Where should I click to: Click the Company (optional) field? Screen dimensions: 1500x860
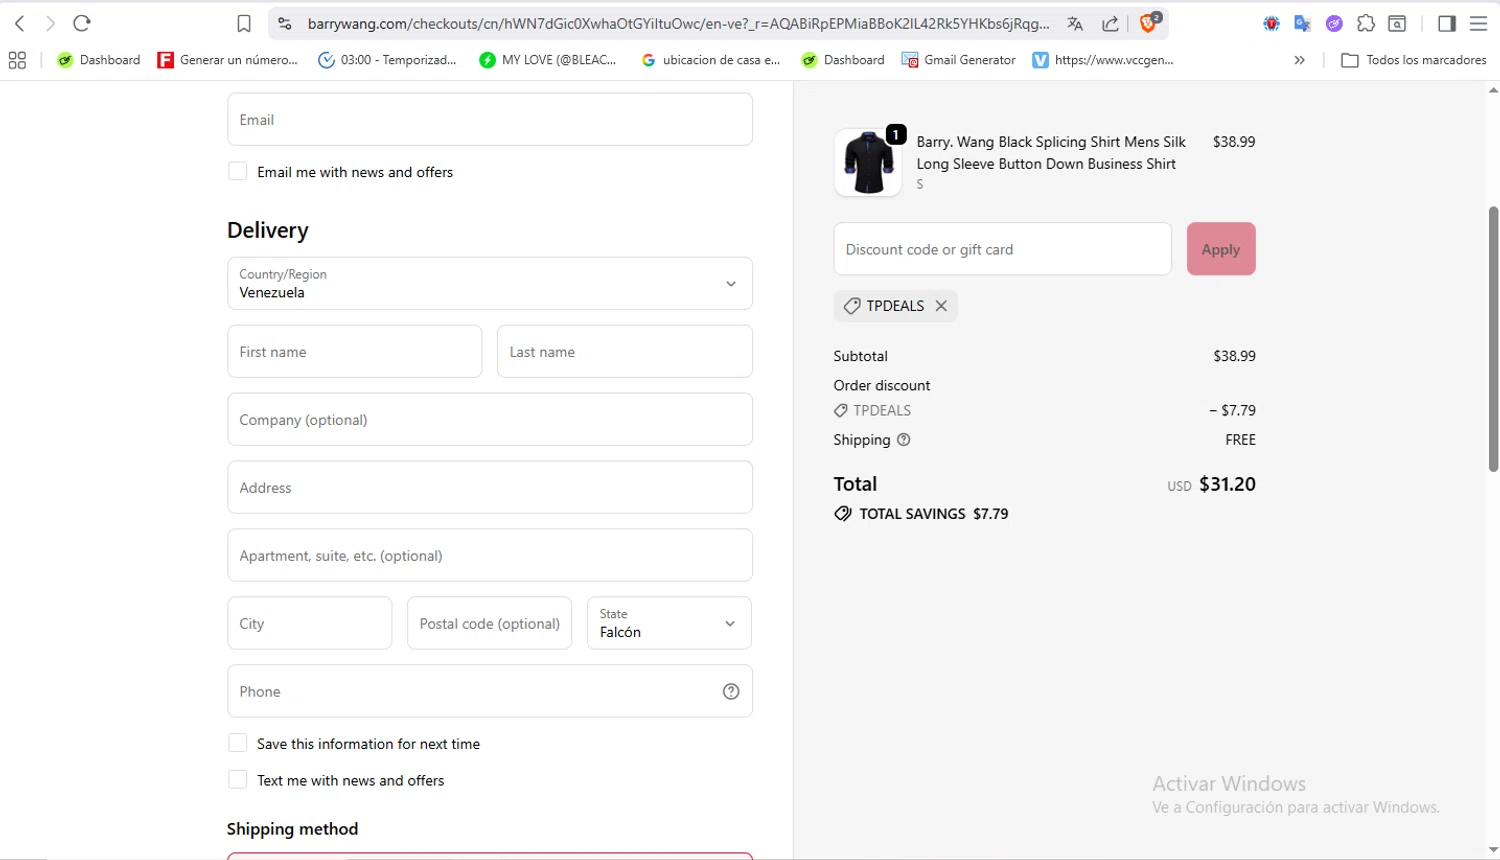(x=490, y=419)
